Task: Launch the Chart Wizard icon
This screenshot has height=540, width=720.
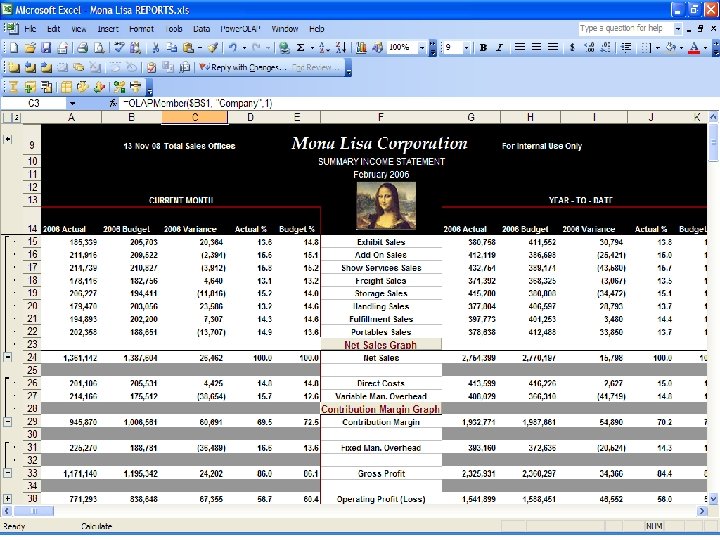Action: 361,47
